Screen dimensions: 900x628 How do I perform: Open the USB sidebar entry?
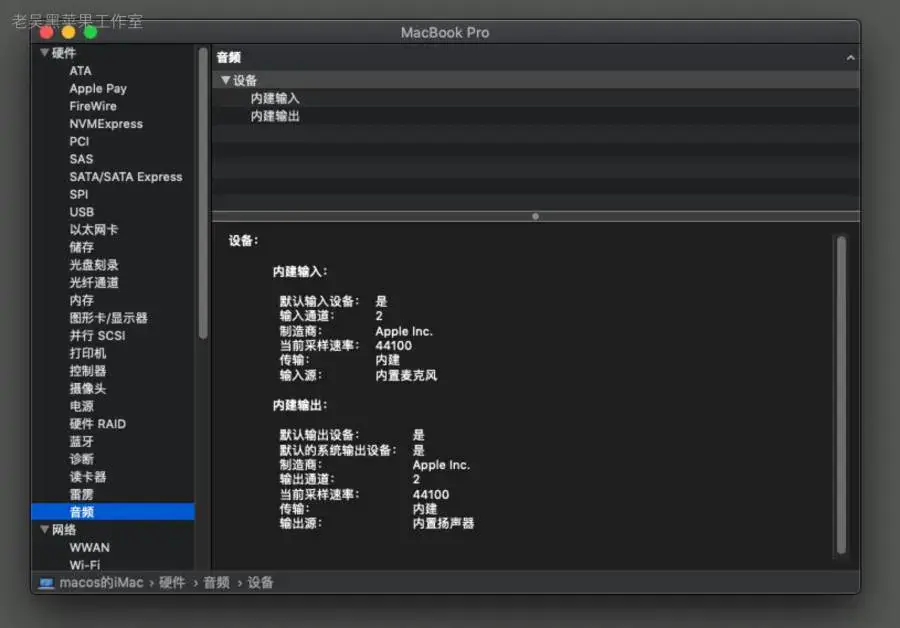82,212
